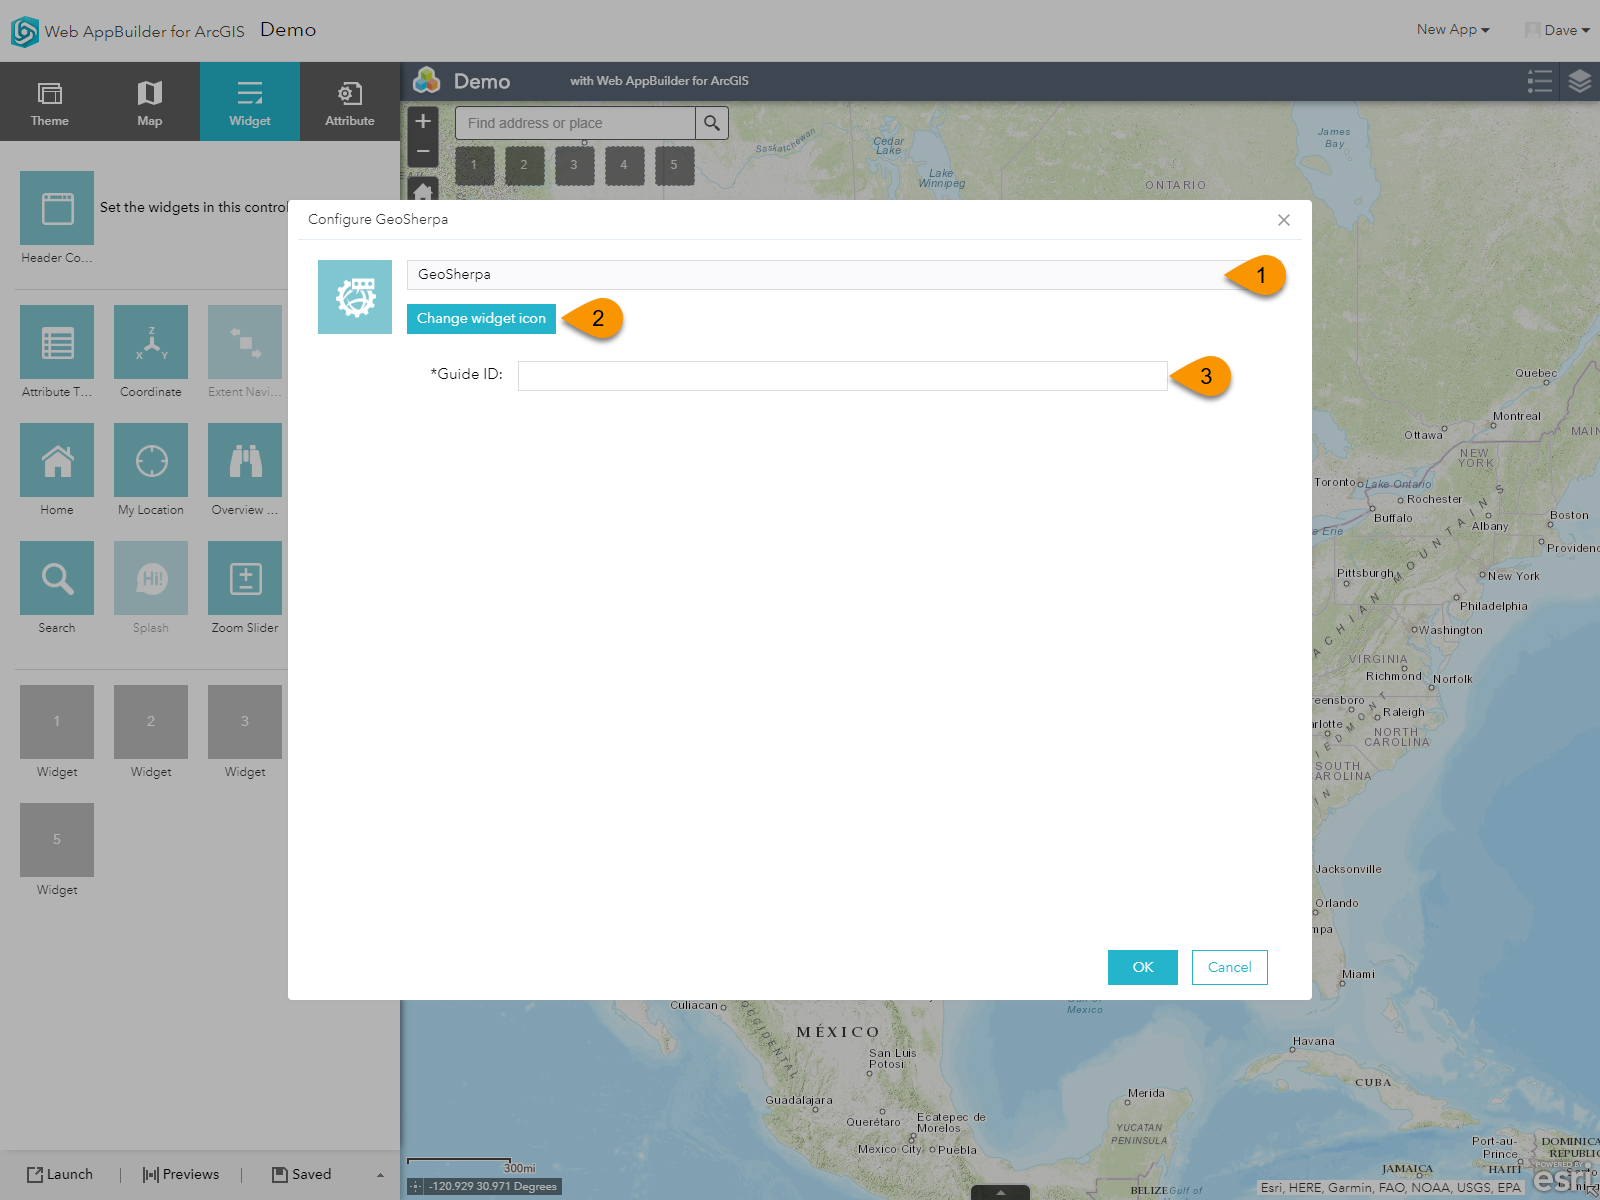Click on-map widget placeholder 1
Viewport: 1600px width, 1200px height.
click(x=474, y=165)
